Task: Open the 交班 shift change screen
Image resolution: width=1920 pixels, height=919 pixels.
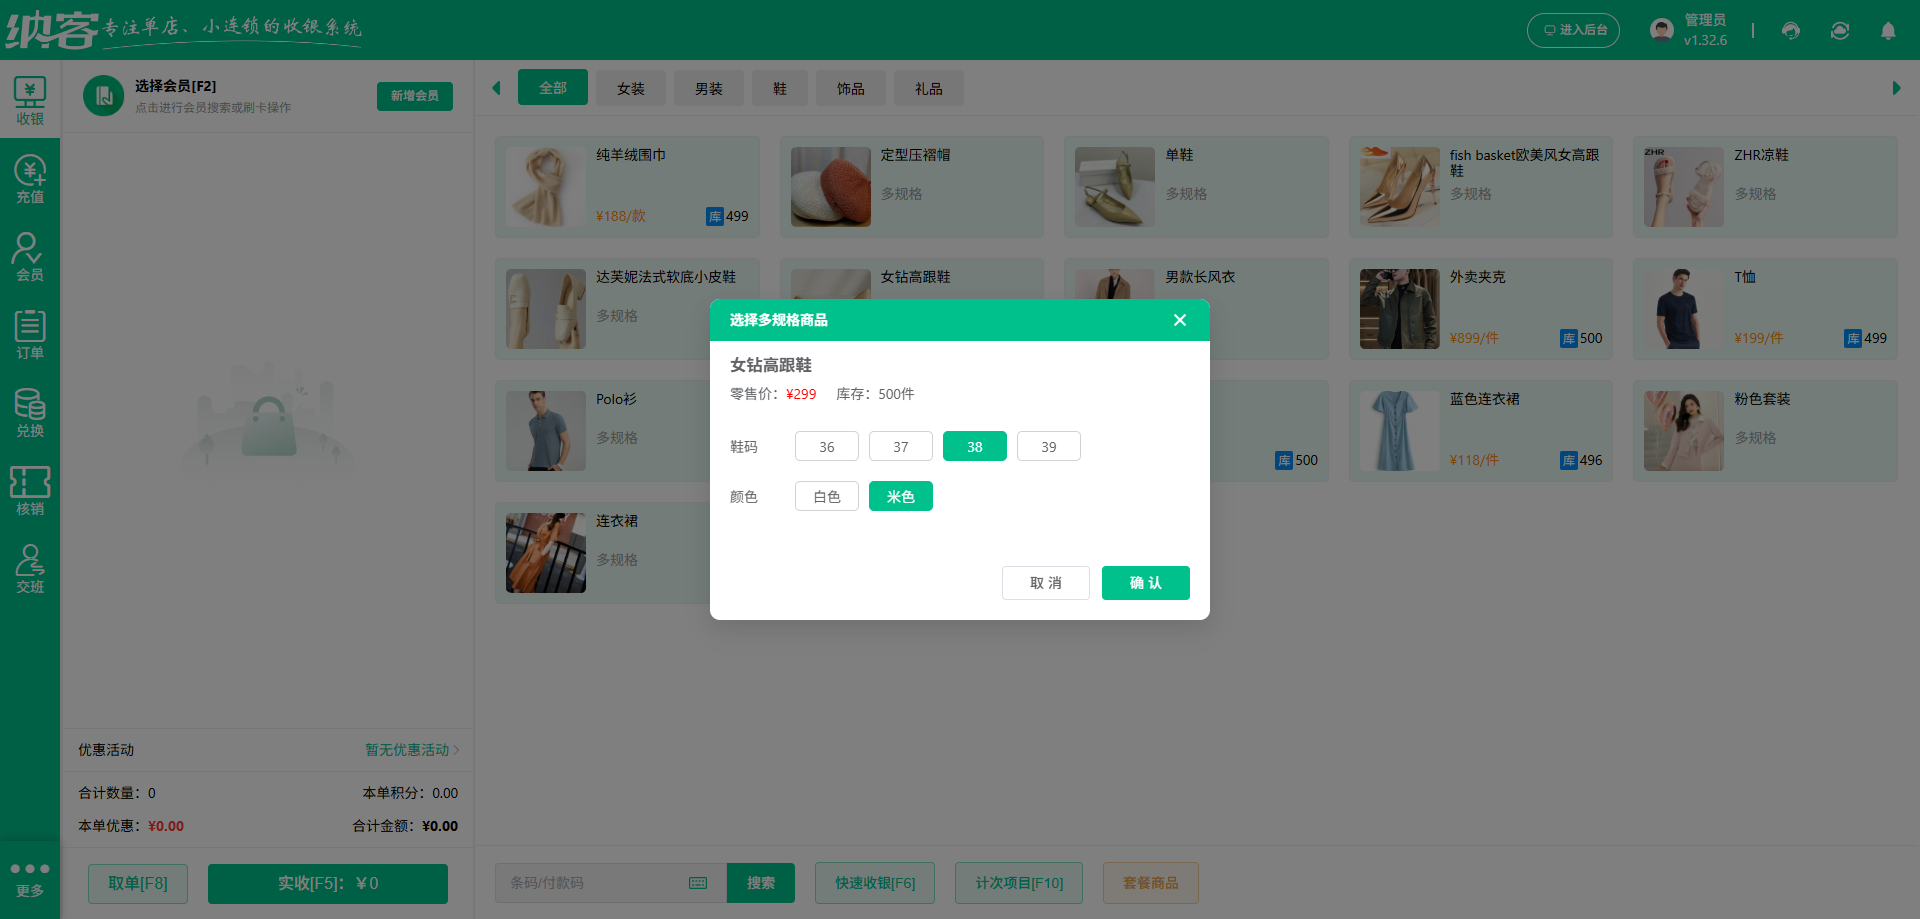Action: pyautogui.click(x=30, y=570)
